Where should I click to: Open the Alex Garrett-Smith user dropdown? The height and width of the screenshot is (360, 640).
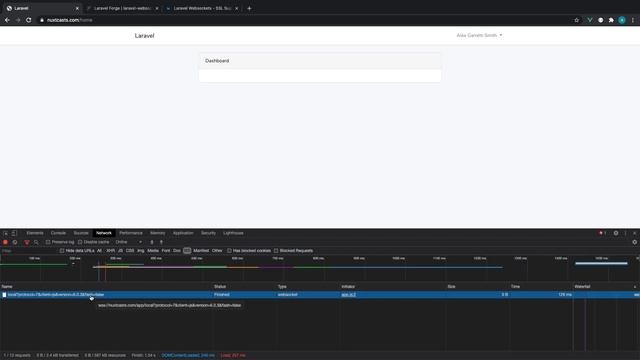(x=479, y=35)
